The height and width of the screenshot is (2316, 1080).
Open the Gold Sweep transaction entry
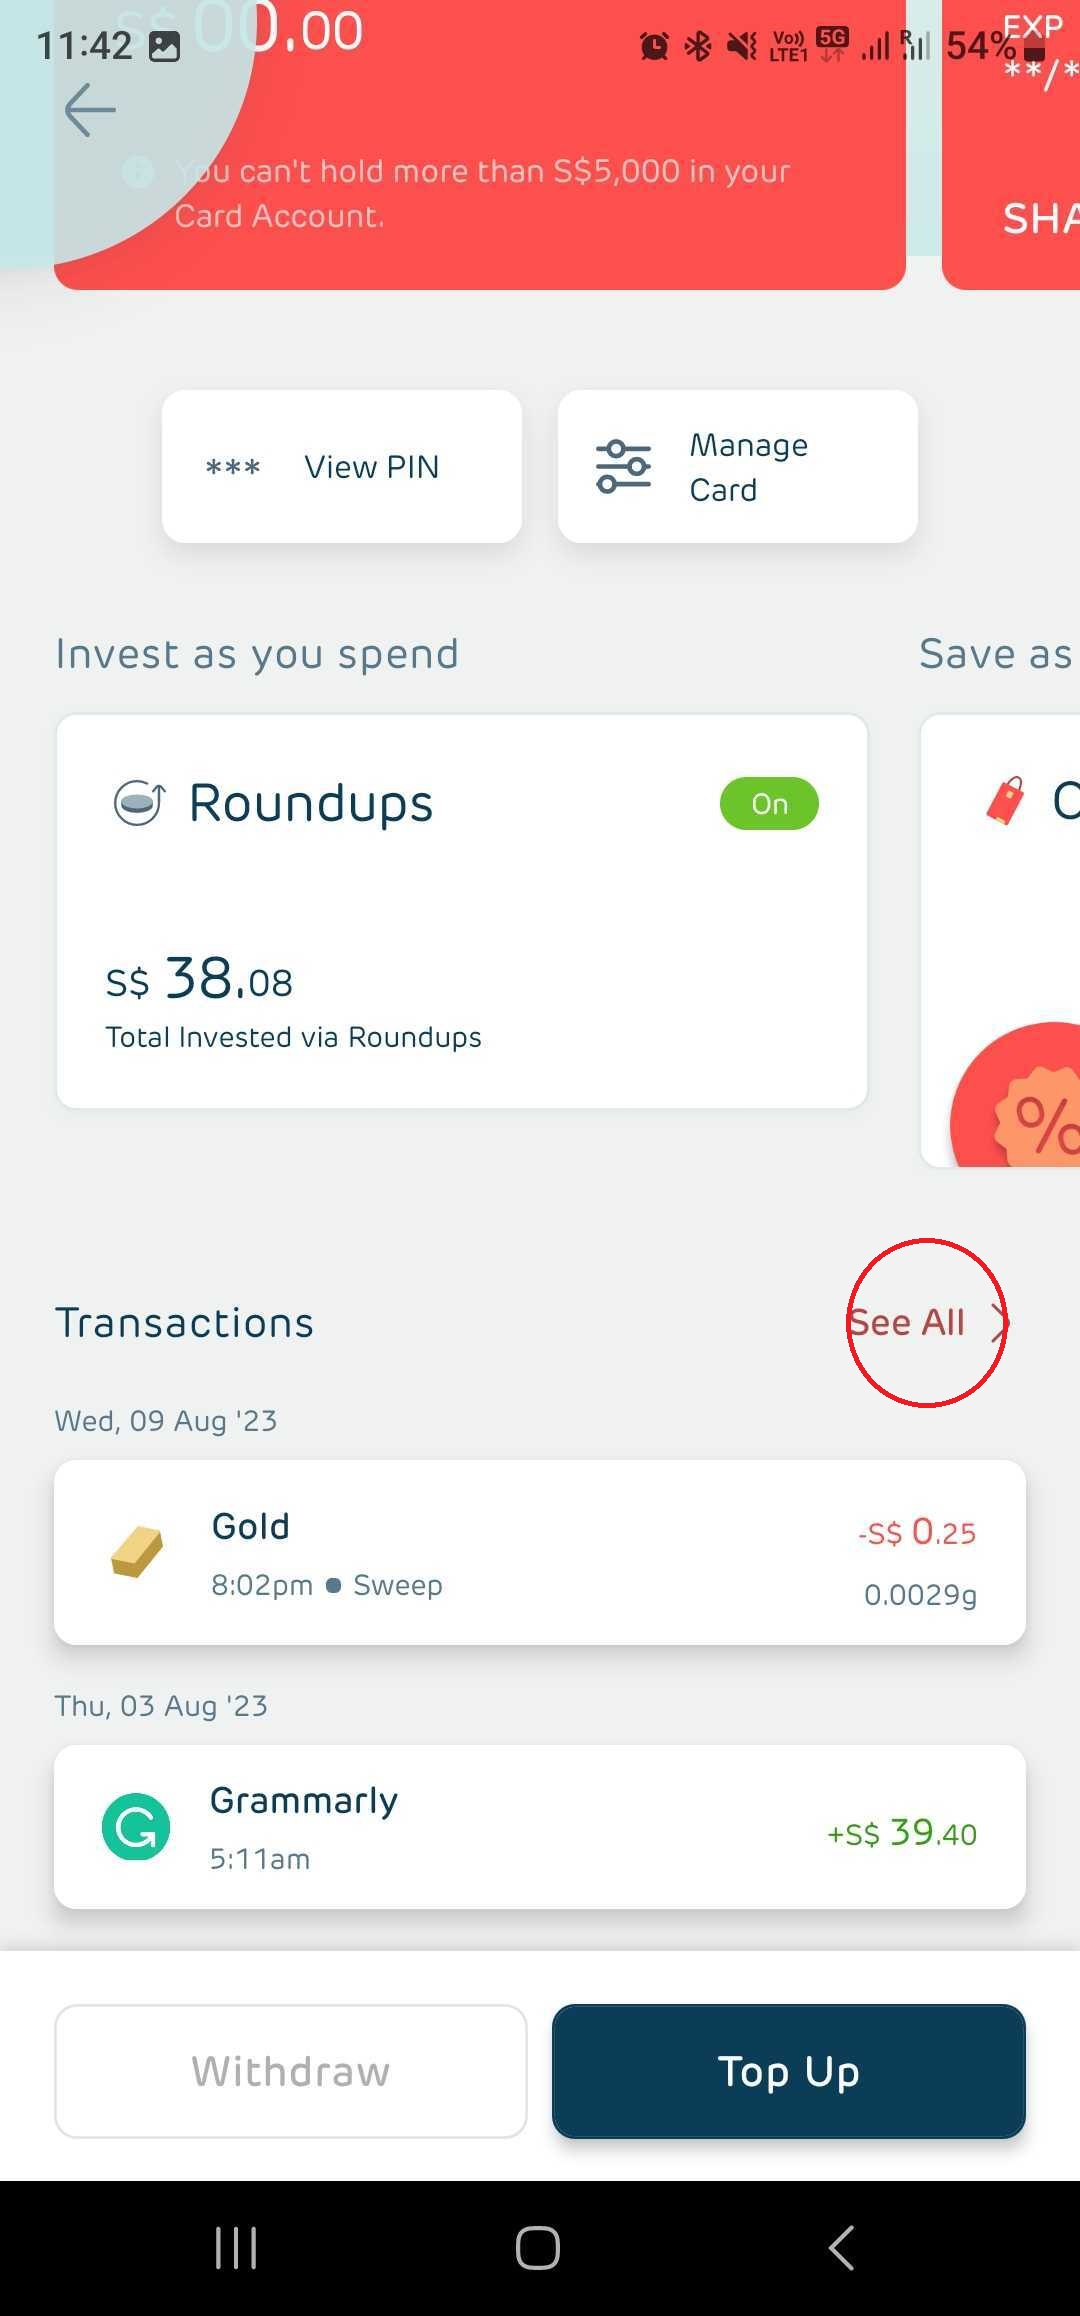click(x=540, y=1552)
